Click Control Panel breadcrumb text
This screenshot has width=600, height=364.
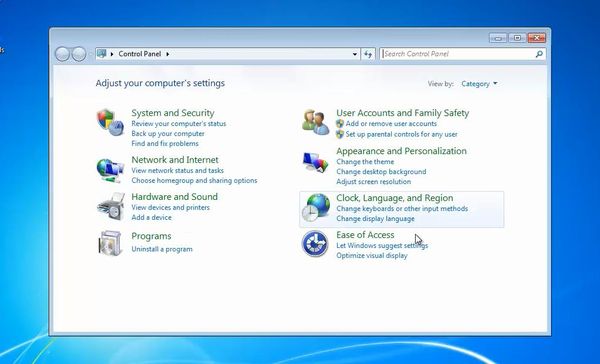click(x=140, y=54)
